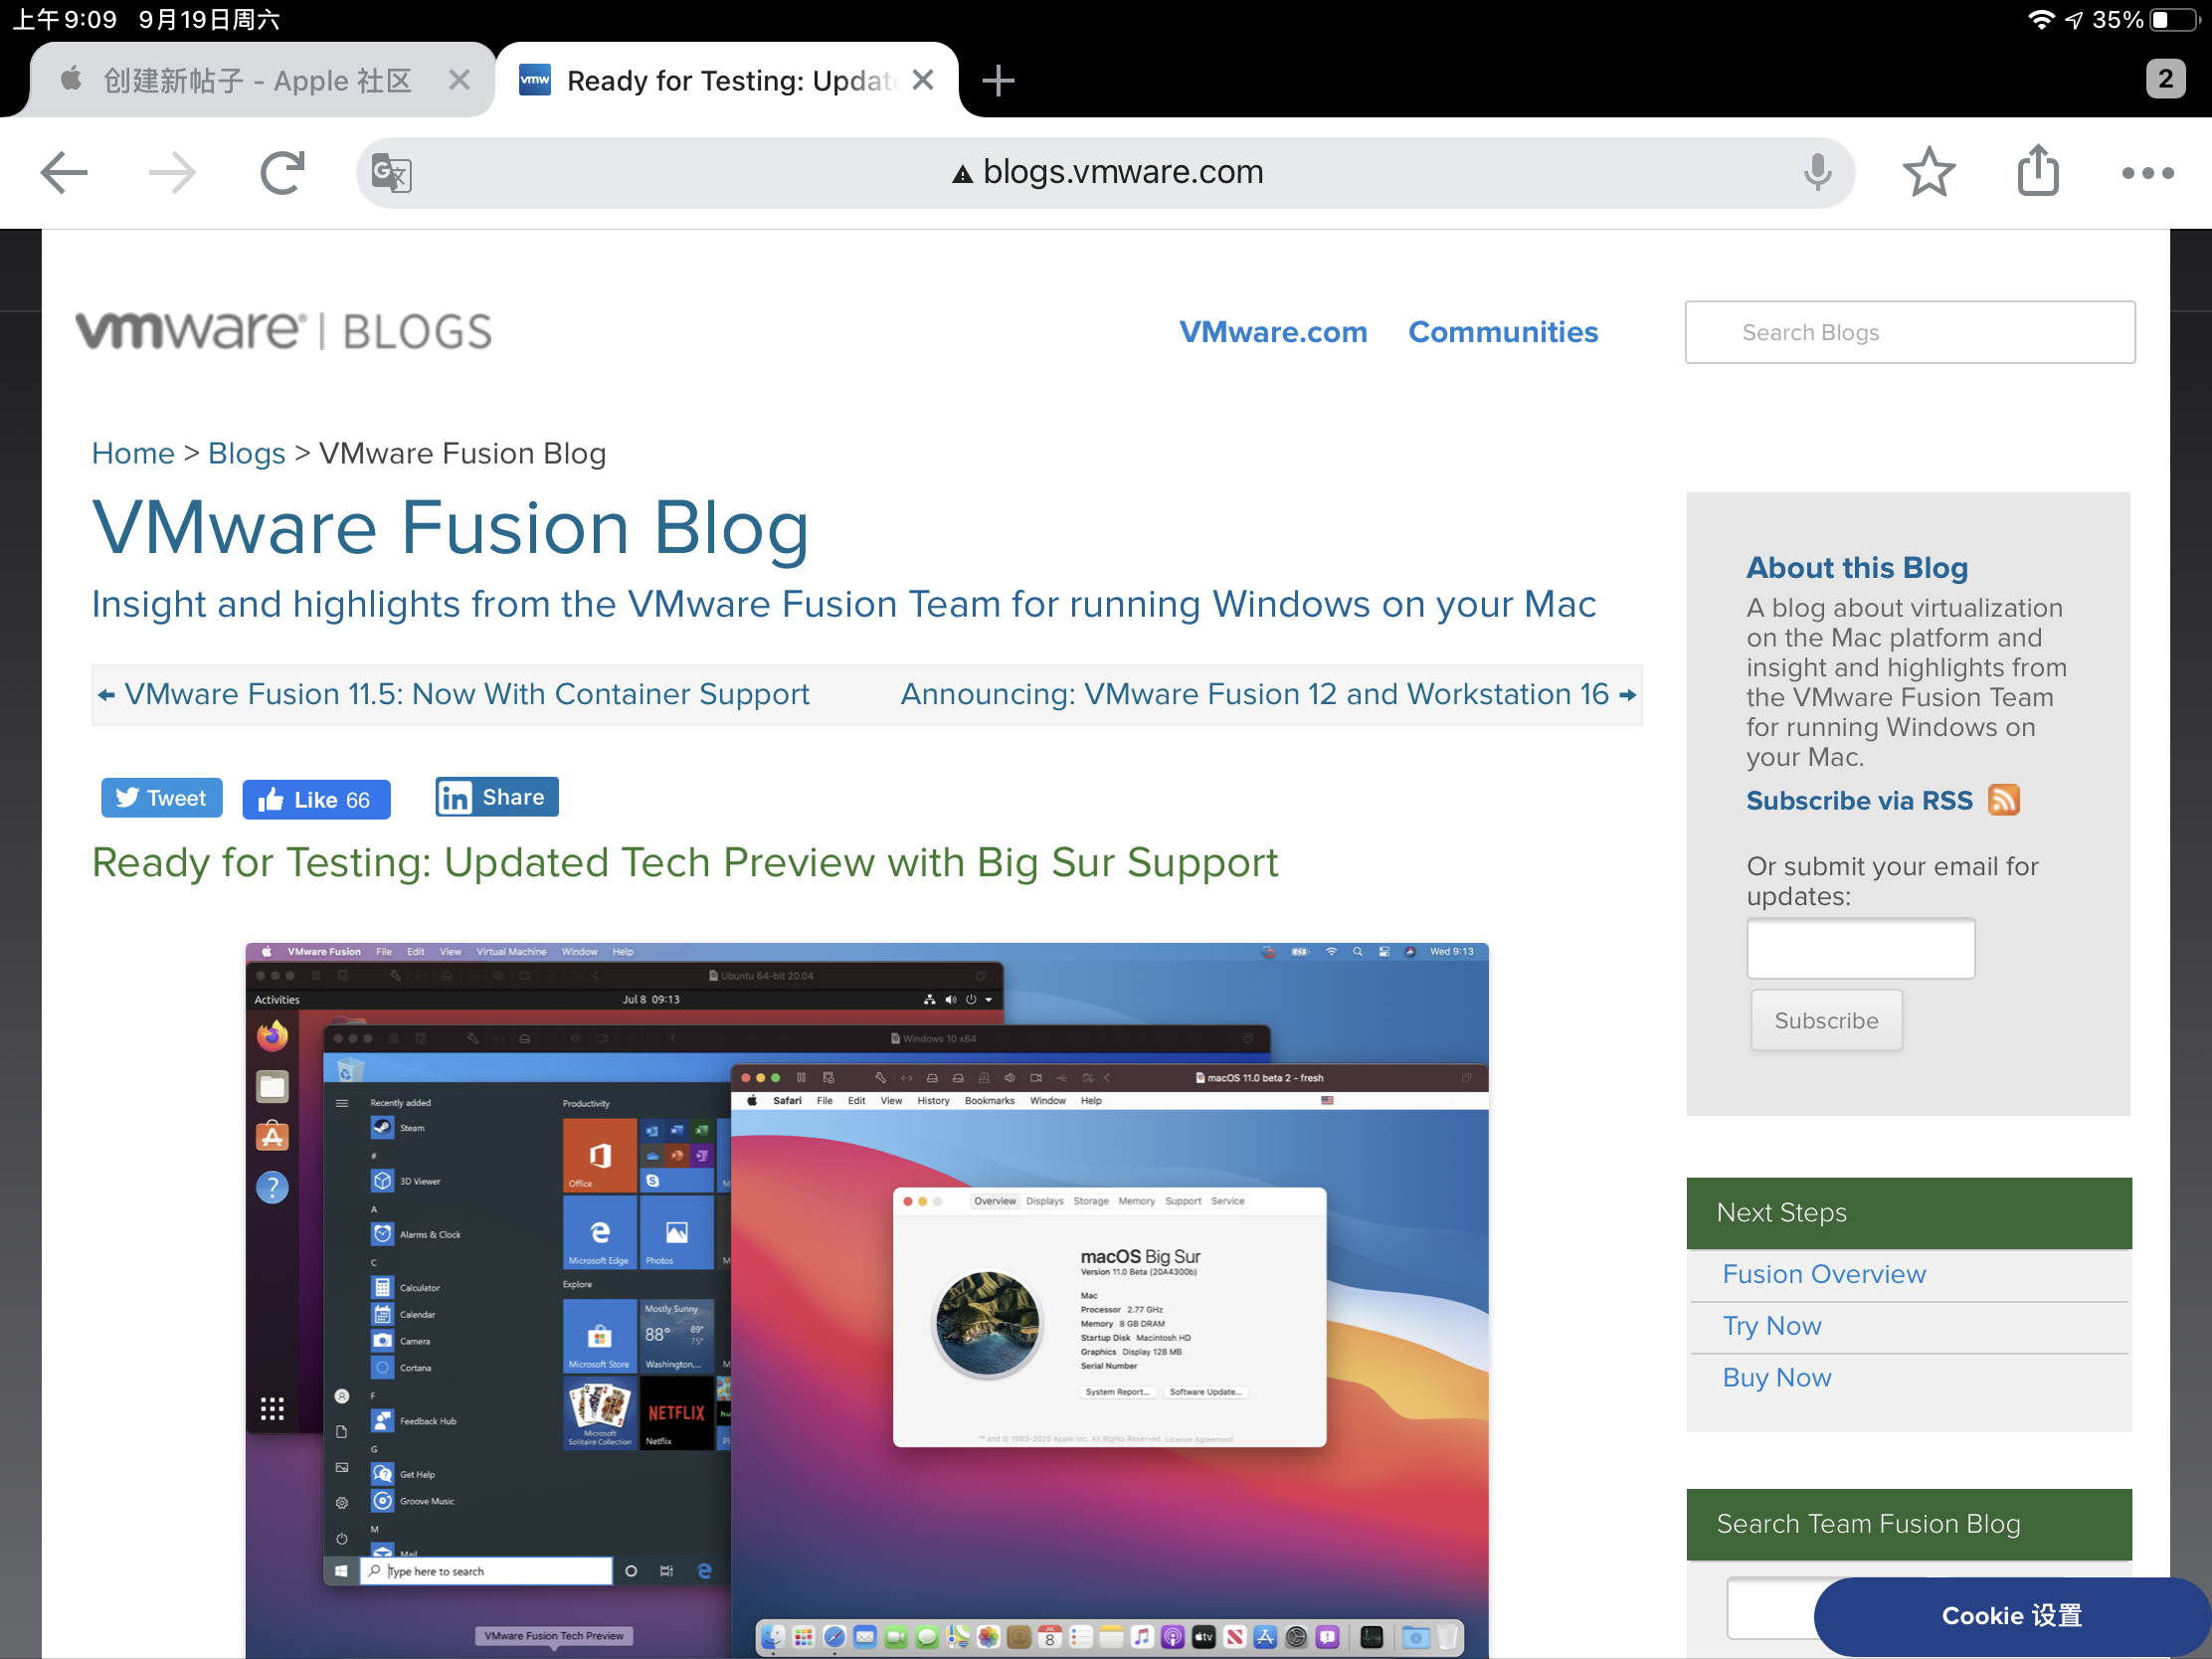The image size is (2212, 1659).
Task: Open the three-dot browser menu
Action: (2147, 173)
